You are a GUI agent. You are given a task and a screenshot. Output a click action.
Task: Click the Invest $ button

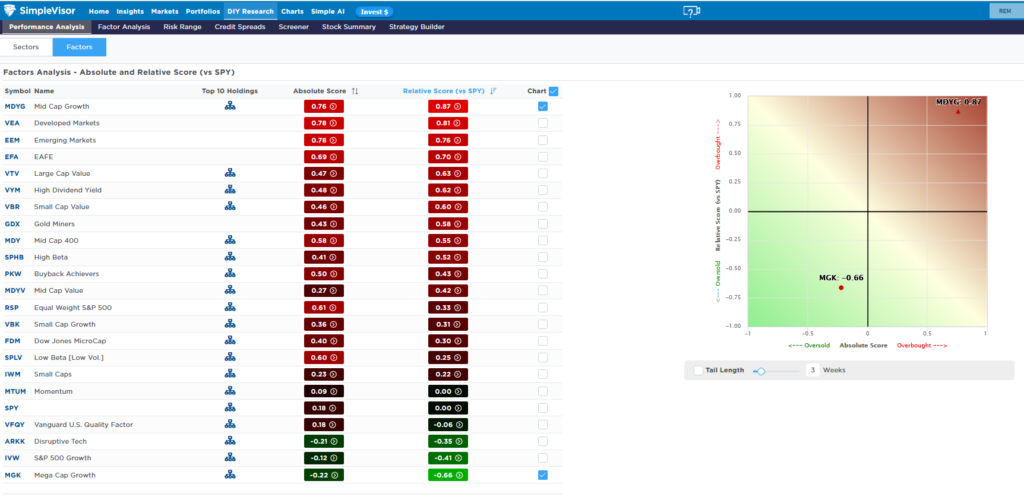374,11
